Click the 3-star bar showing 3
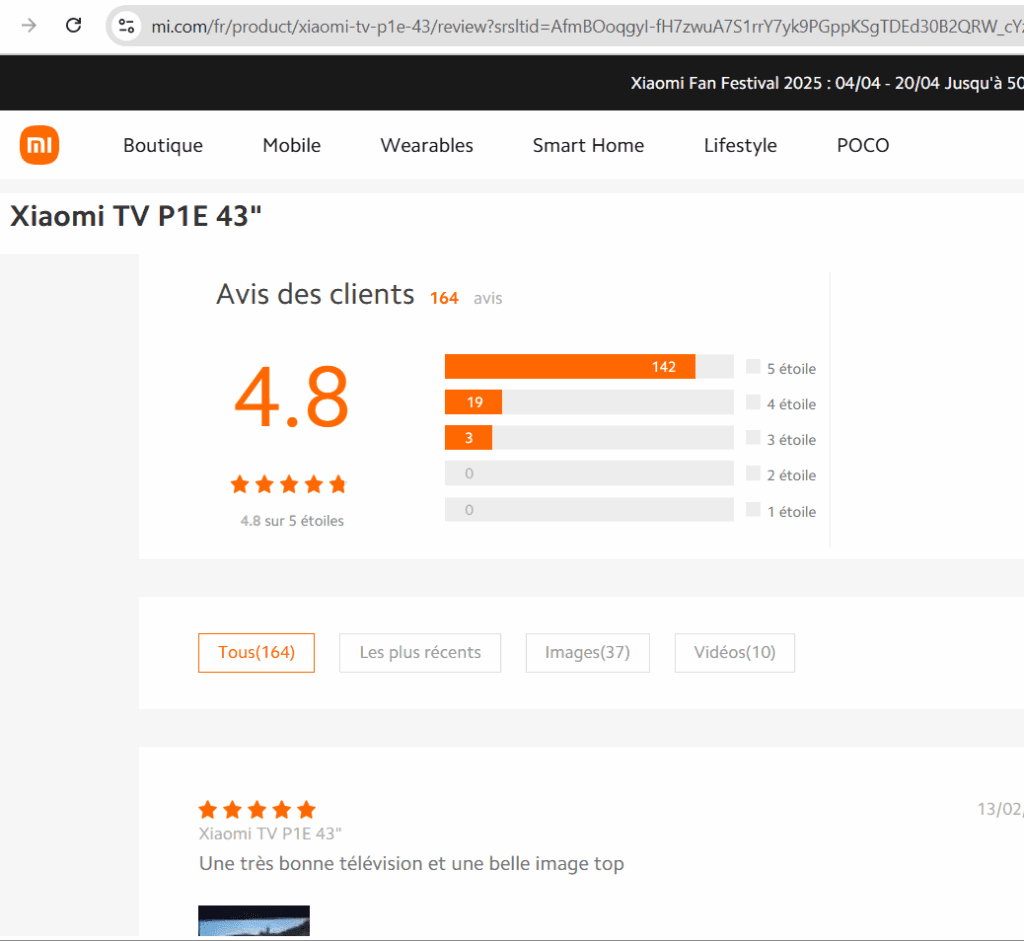Viewport: 1024px width, 941px height. (x=589, y=438)
